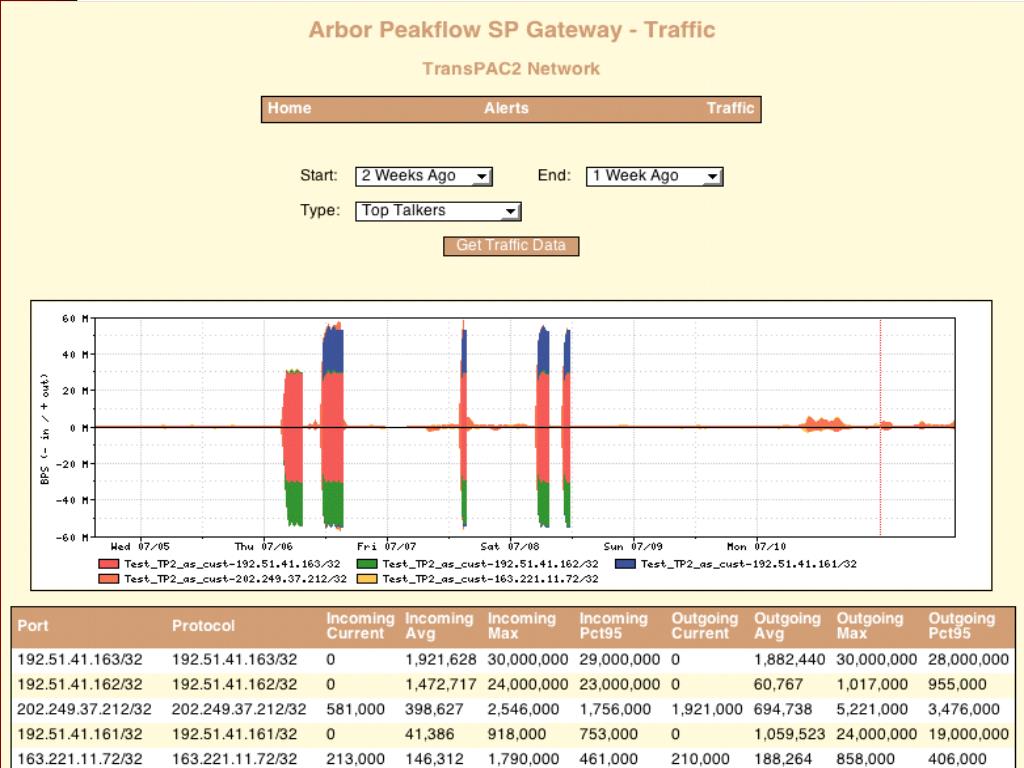1024x768 pixels.
Task: Select the Outgoing Pct95 value 19,000,000
Action: 968,734
